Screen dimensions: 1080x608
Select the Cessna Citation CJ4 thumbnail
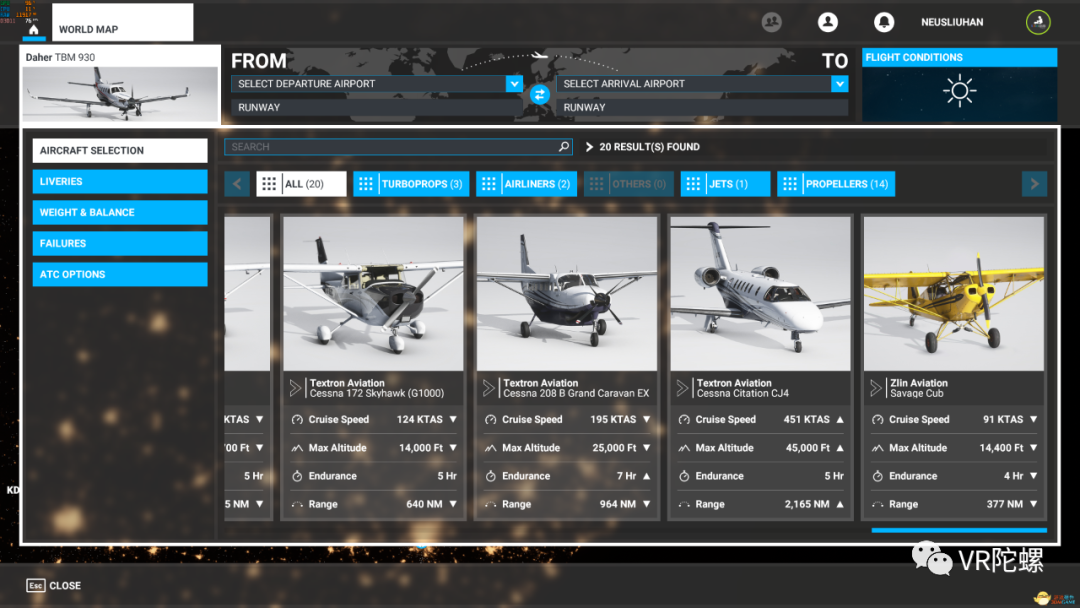(760, 294)
